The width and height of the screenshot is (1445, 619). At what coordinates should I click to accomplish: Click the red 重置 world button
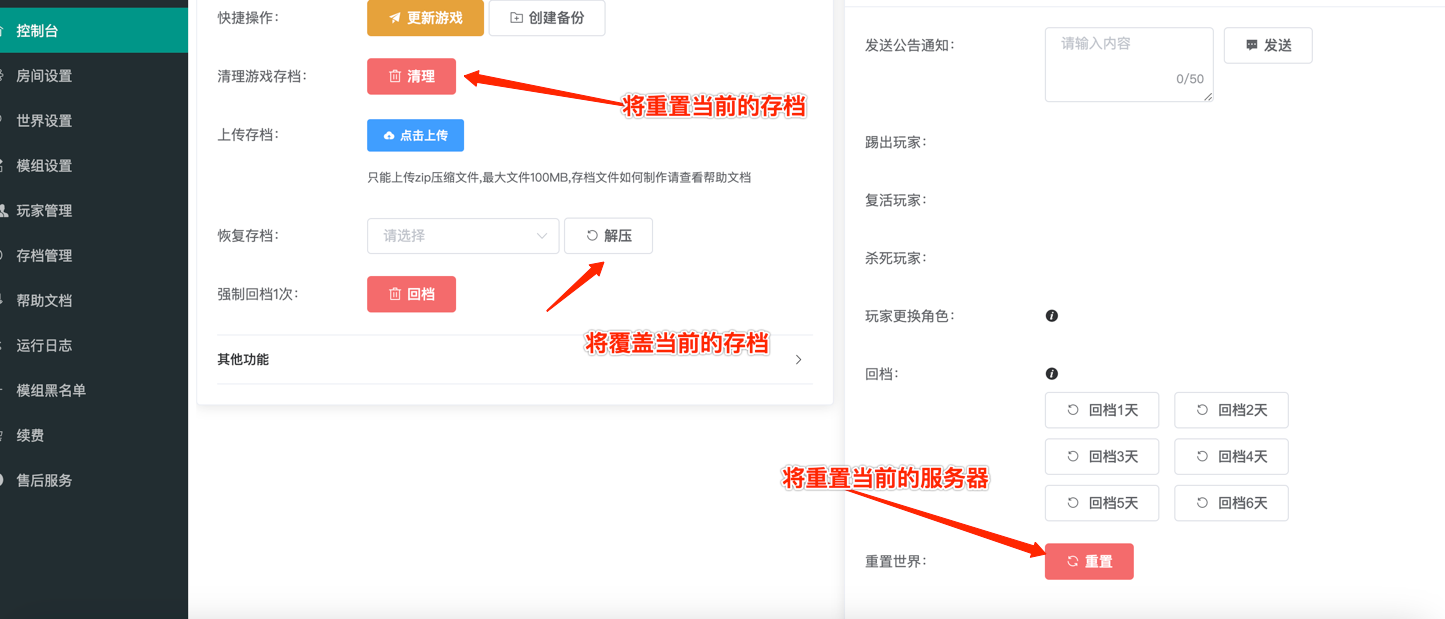(x=1088, y=561)
